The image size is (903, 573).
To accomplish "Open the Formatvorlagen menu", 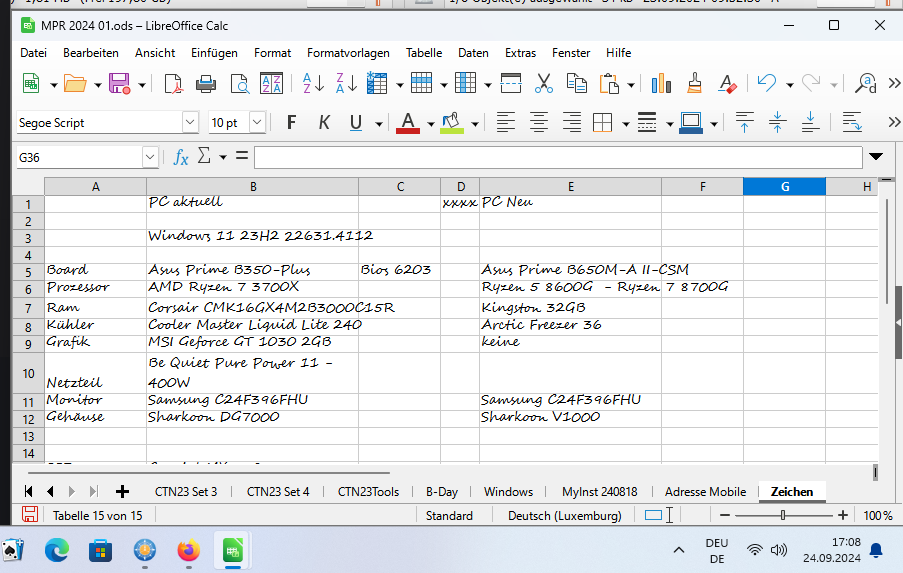I will click(x=348, y=53).
